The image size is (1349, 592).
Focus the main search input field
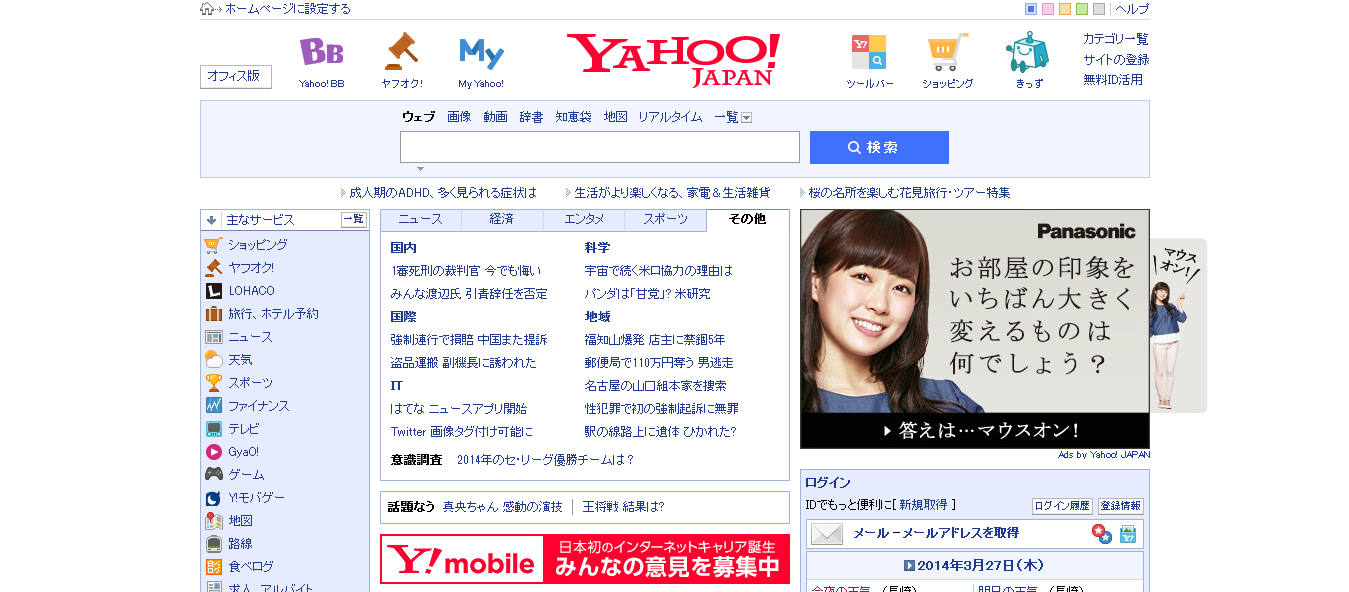600,147
